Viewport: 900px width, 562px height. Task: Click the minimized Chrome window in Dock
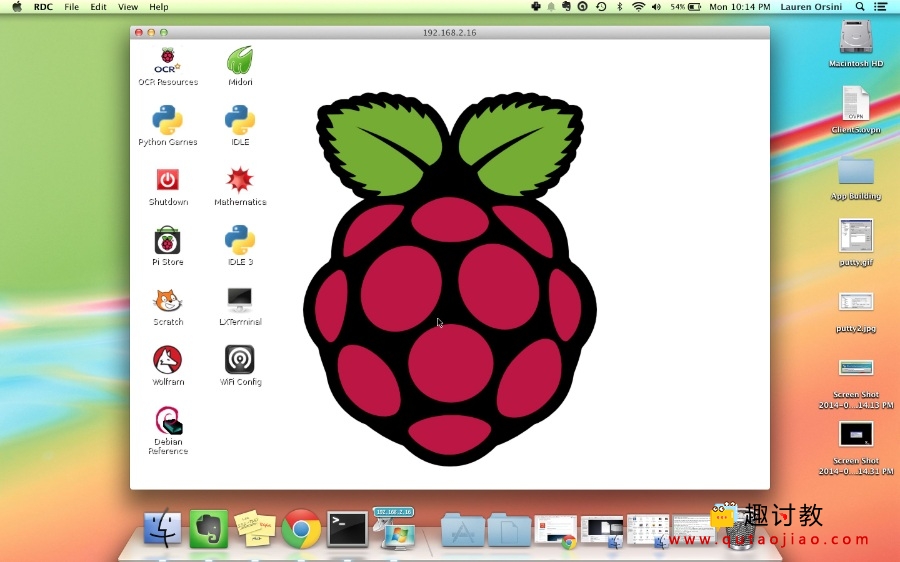point(556,531)
